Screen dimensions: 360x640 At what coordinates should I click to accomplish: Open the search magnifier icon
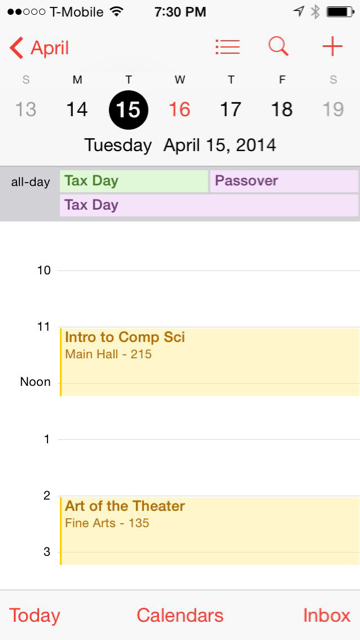point(278,47)
